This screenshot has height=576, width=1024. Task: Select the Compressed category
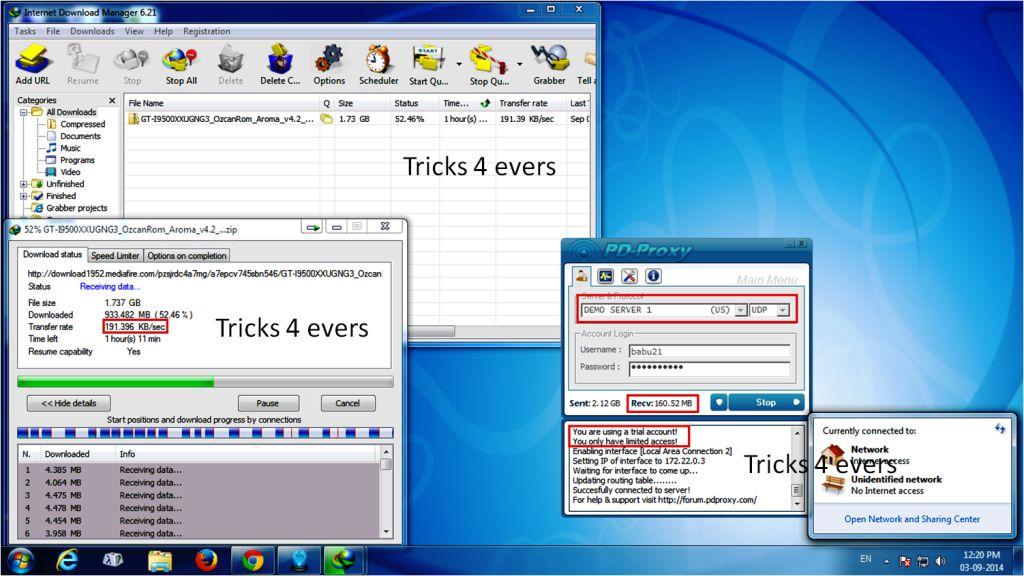coord(82,124)
